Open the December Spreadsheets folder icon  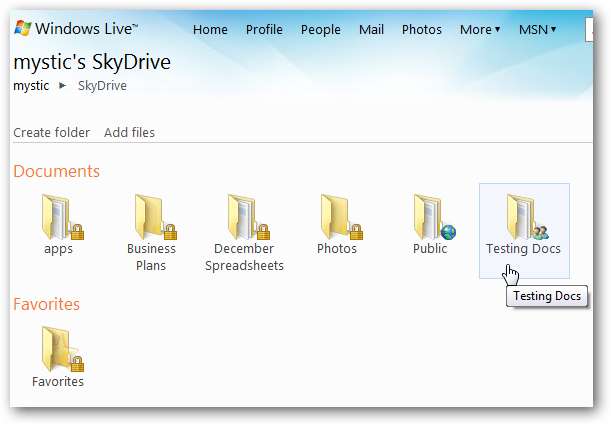point(249,217)
